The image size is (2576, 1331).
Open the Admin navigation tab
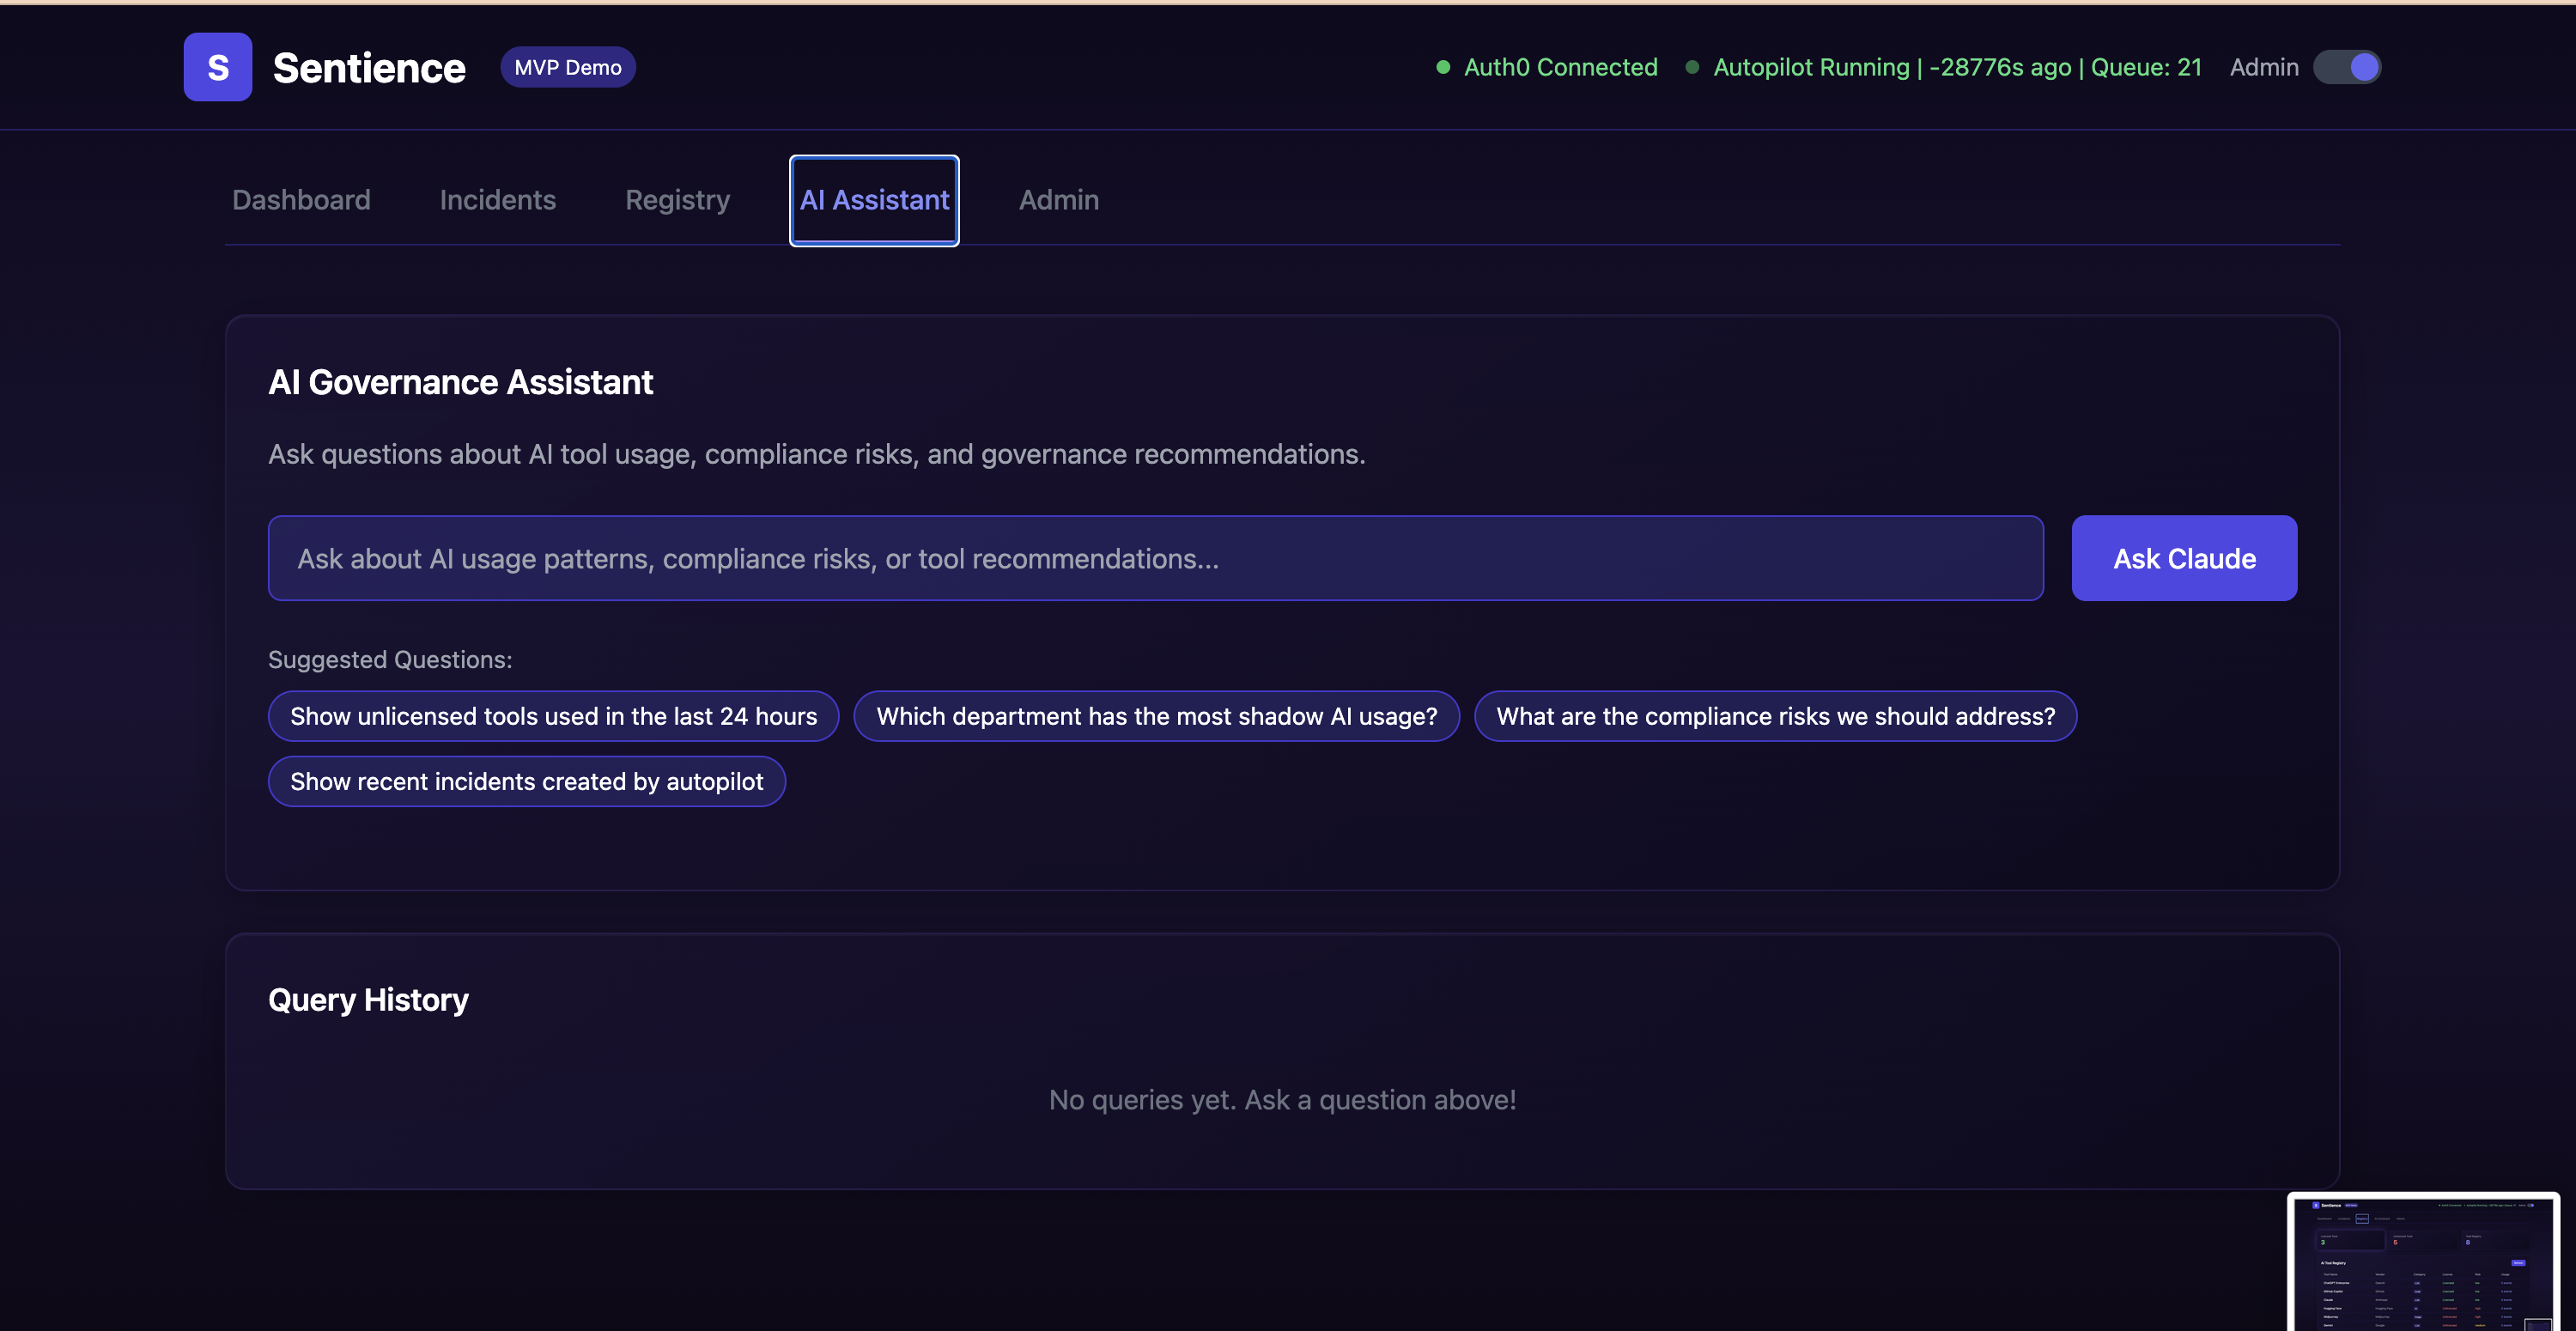coord(1058,200)
